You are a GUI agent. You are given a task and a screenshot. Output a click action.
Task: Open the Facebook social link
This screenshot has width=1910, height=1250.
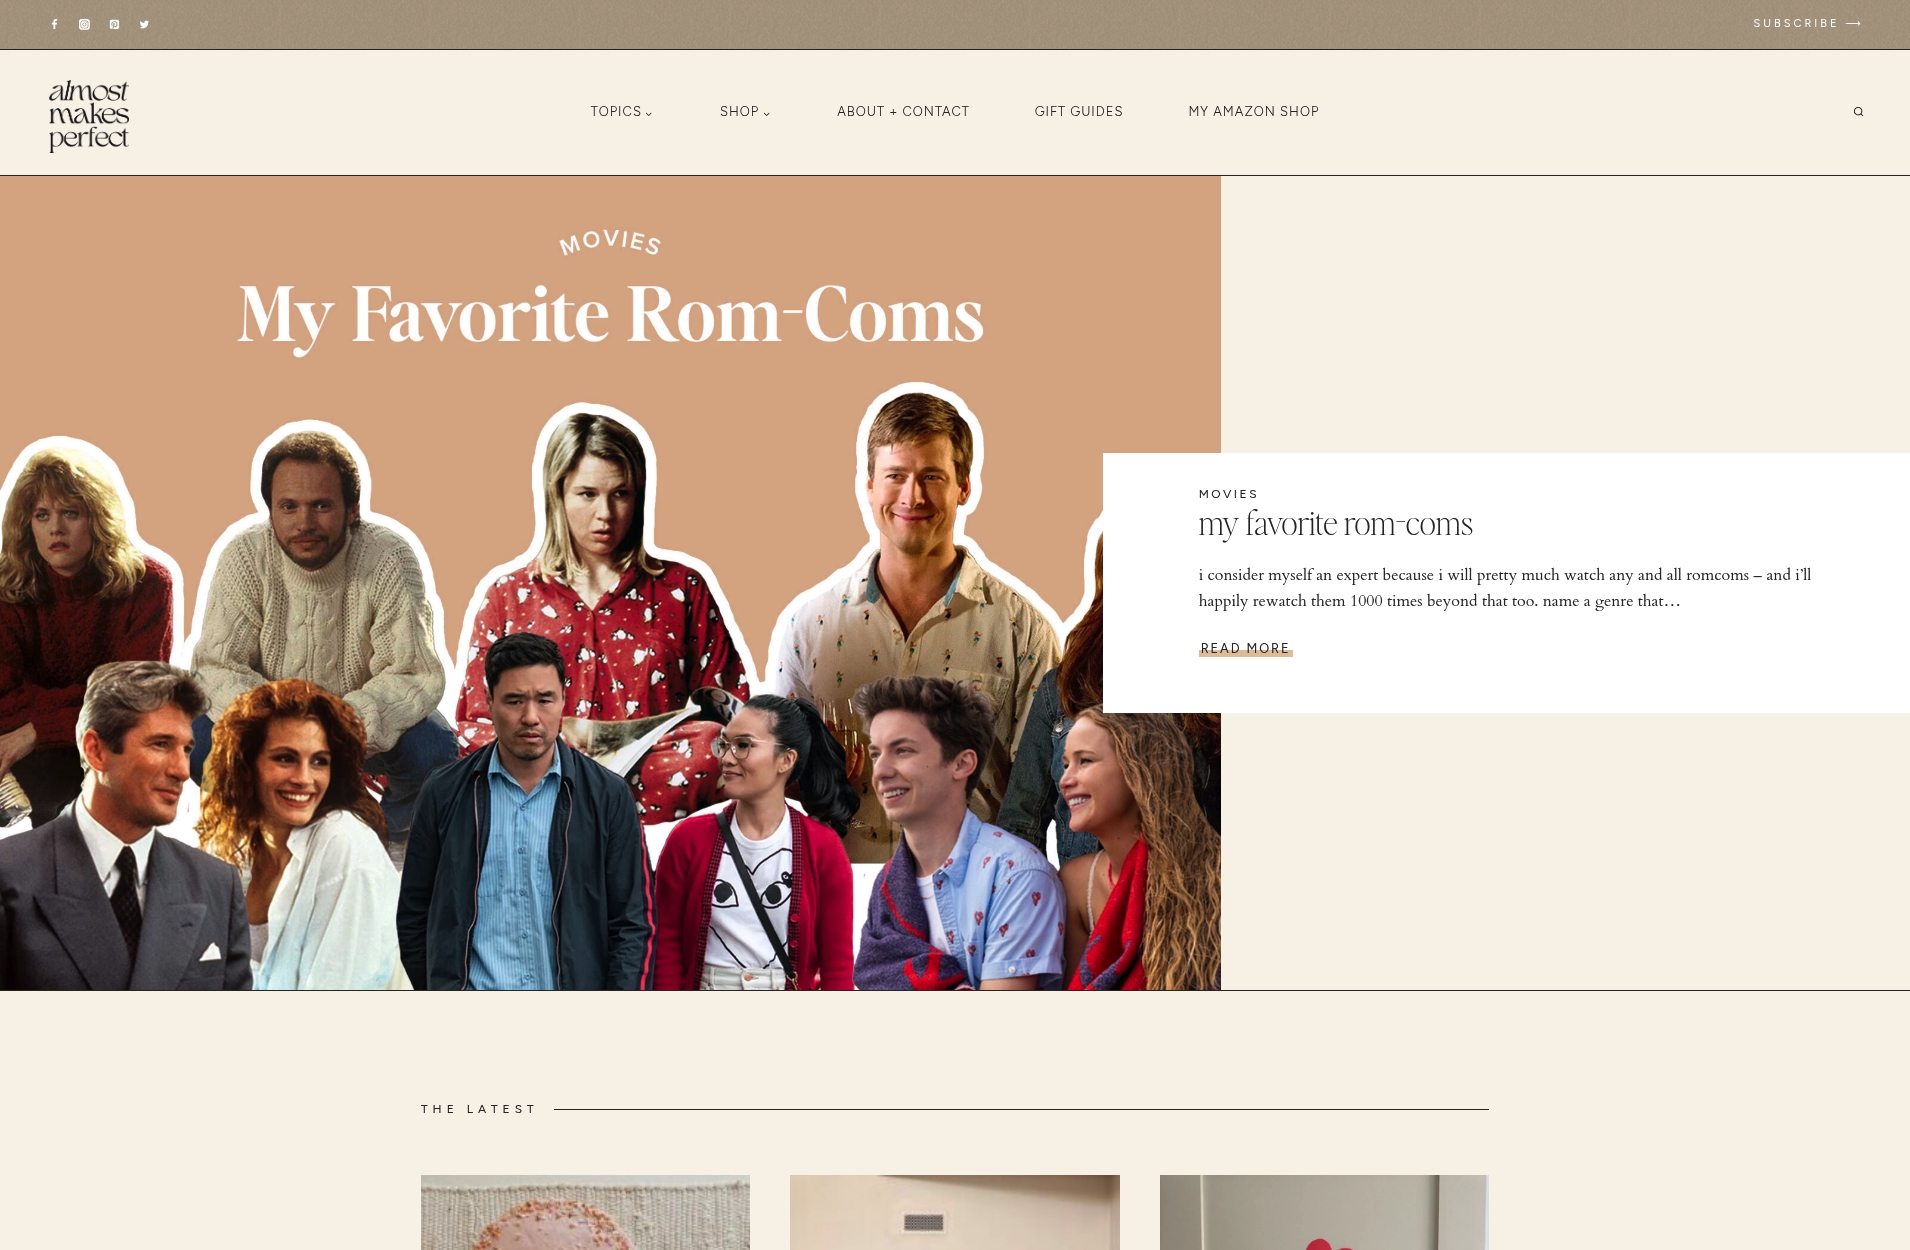[x=54, y=24]
